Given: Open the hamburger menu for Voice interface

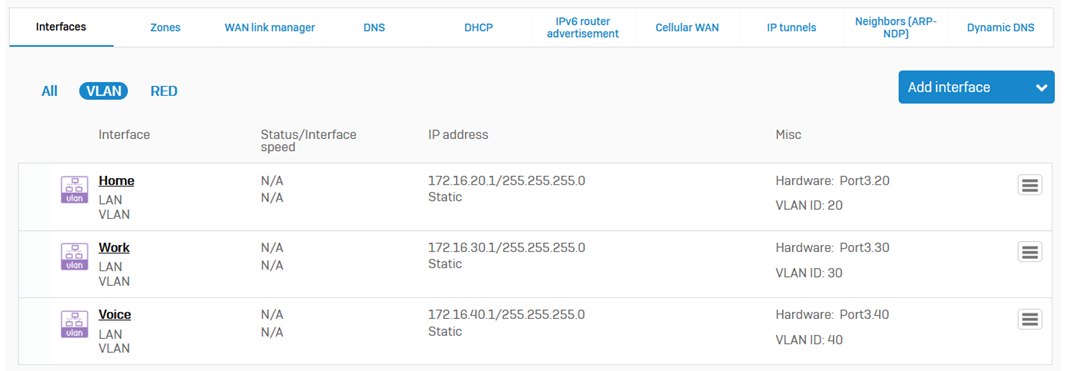Looking at the screenshot, I should pos(1030,319).
